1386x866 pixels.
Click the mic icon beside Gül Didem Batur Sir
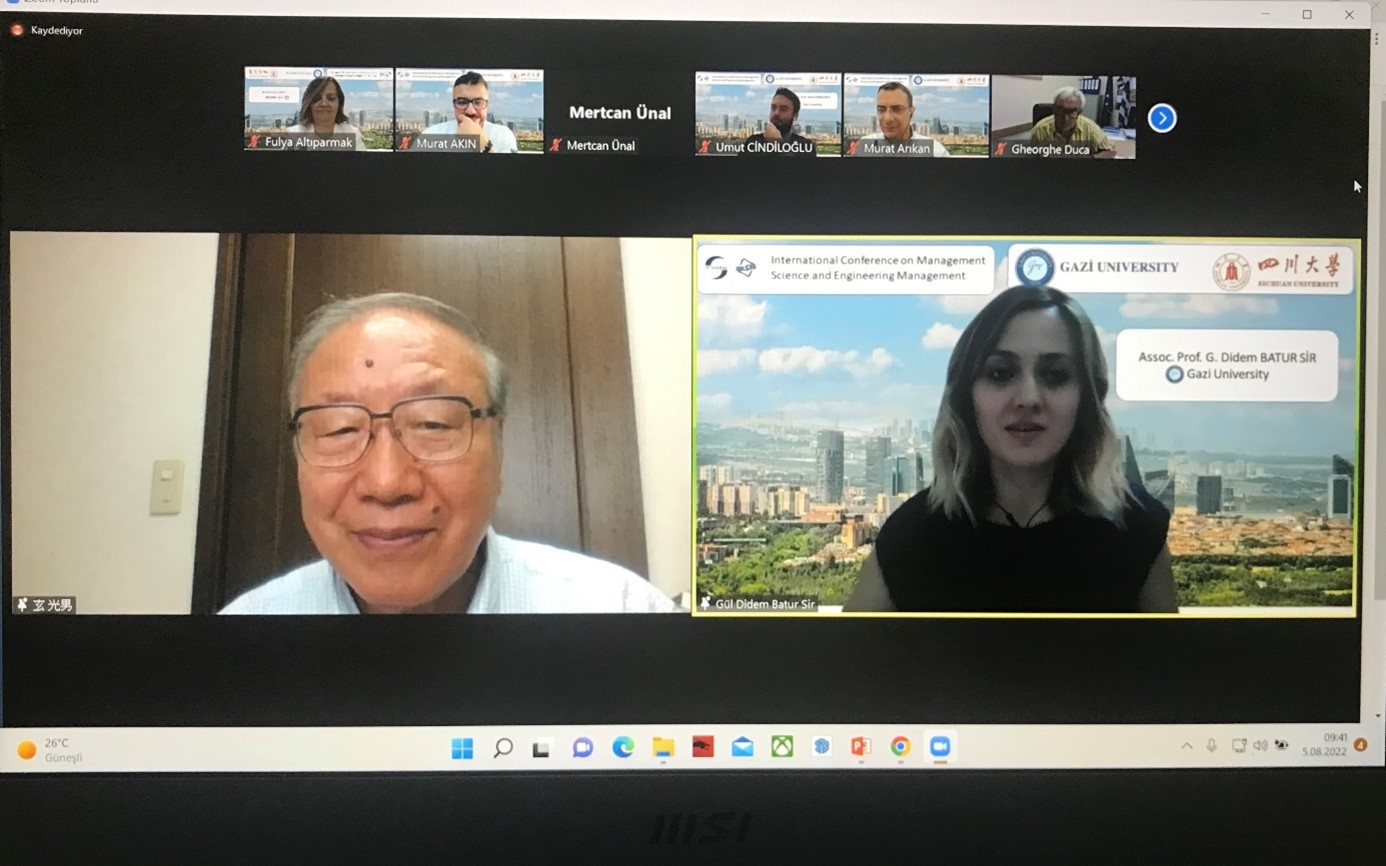click(705, 604)
